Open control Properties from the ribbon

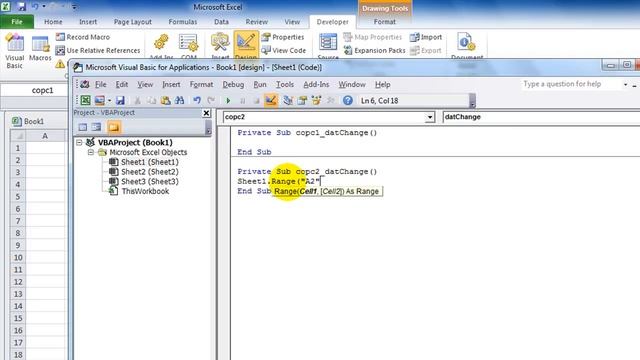coord(283,37)
